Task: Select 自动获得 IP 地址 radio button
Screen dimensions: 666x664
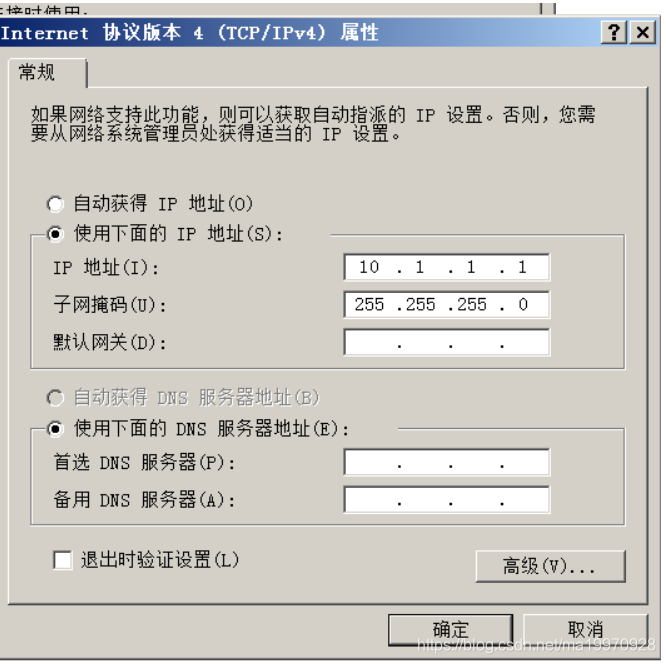Action: tap(55, 204)
